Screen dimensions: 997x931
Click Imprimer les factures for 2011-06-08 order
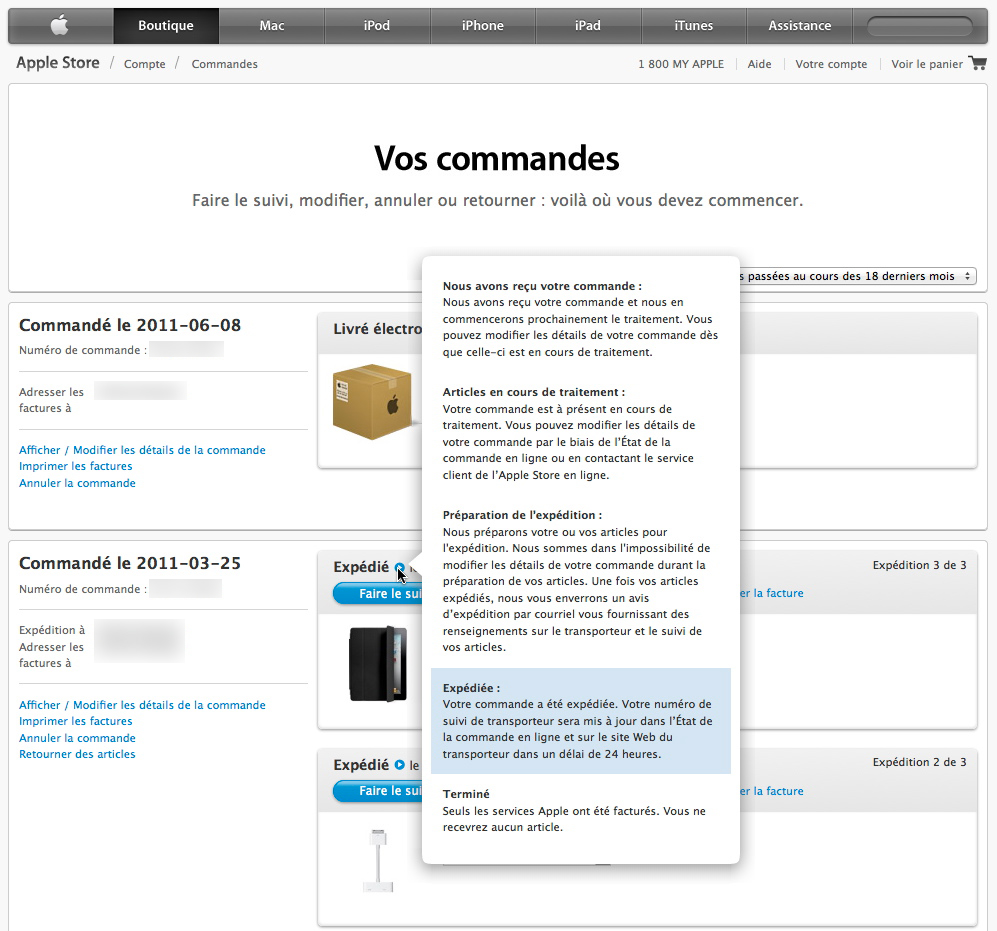click(x=76, y=466)
